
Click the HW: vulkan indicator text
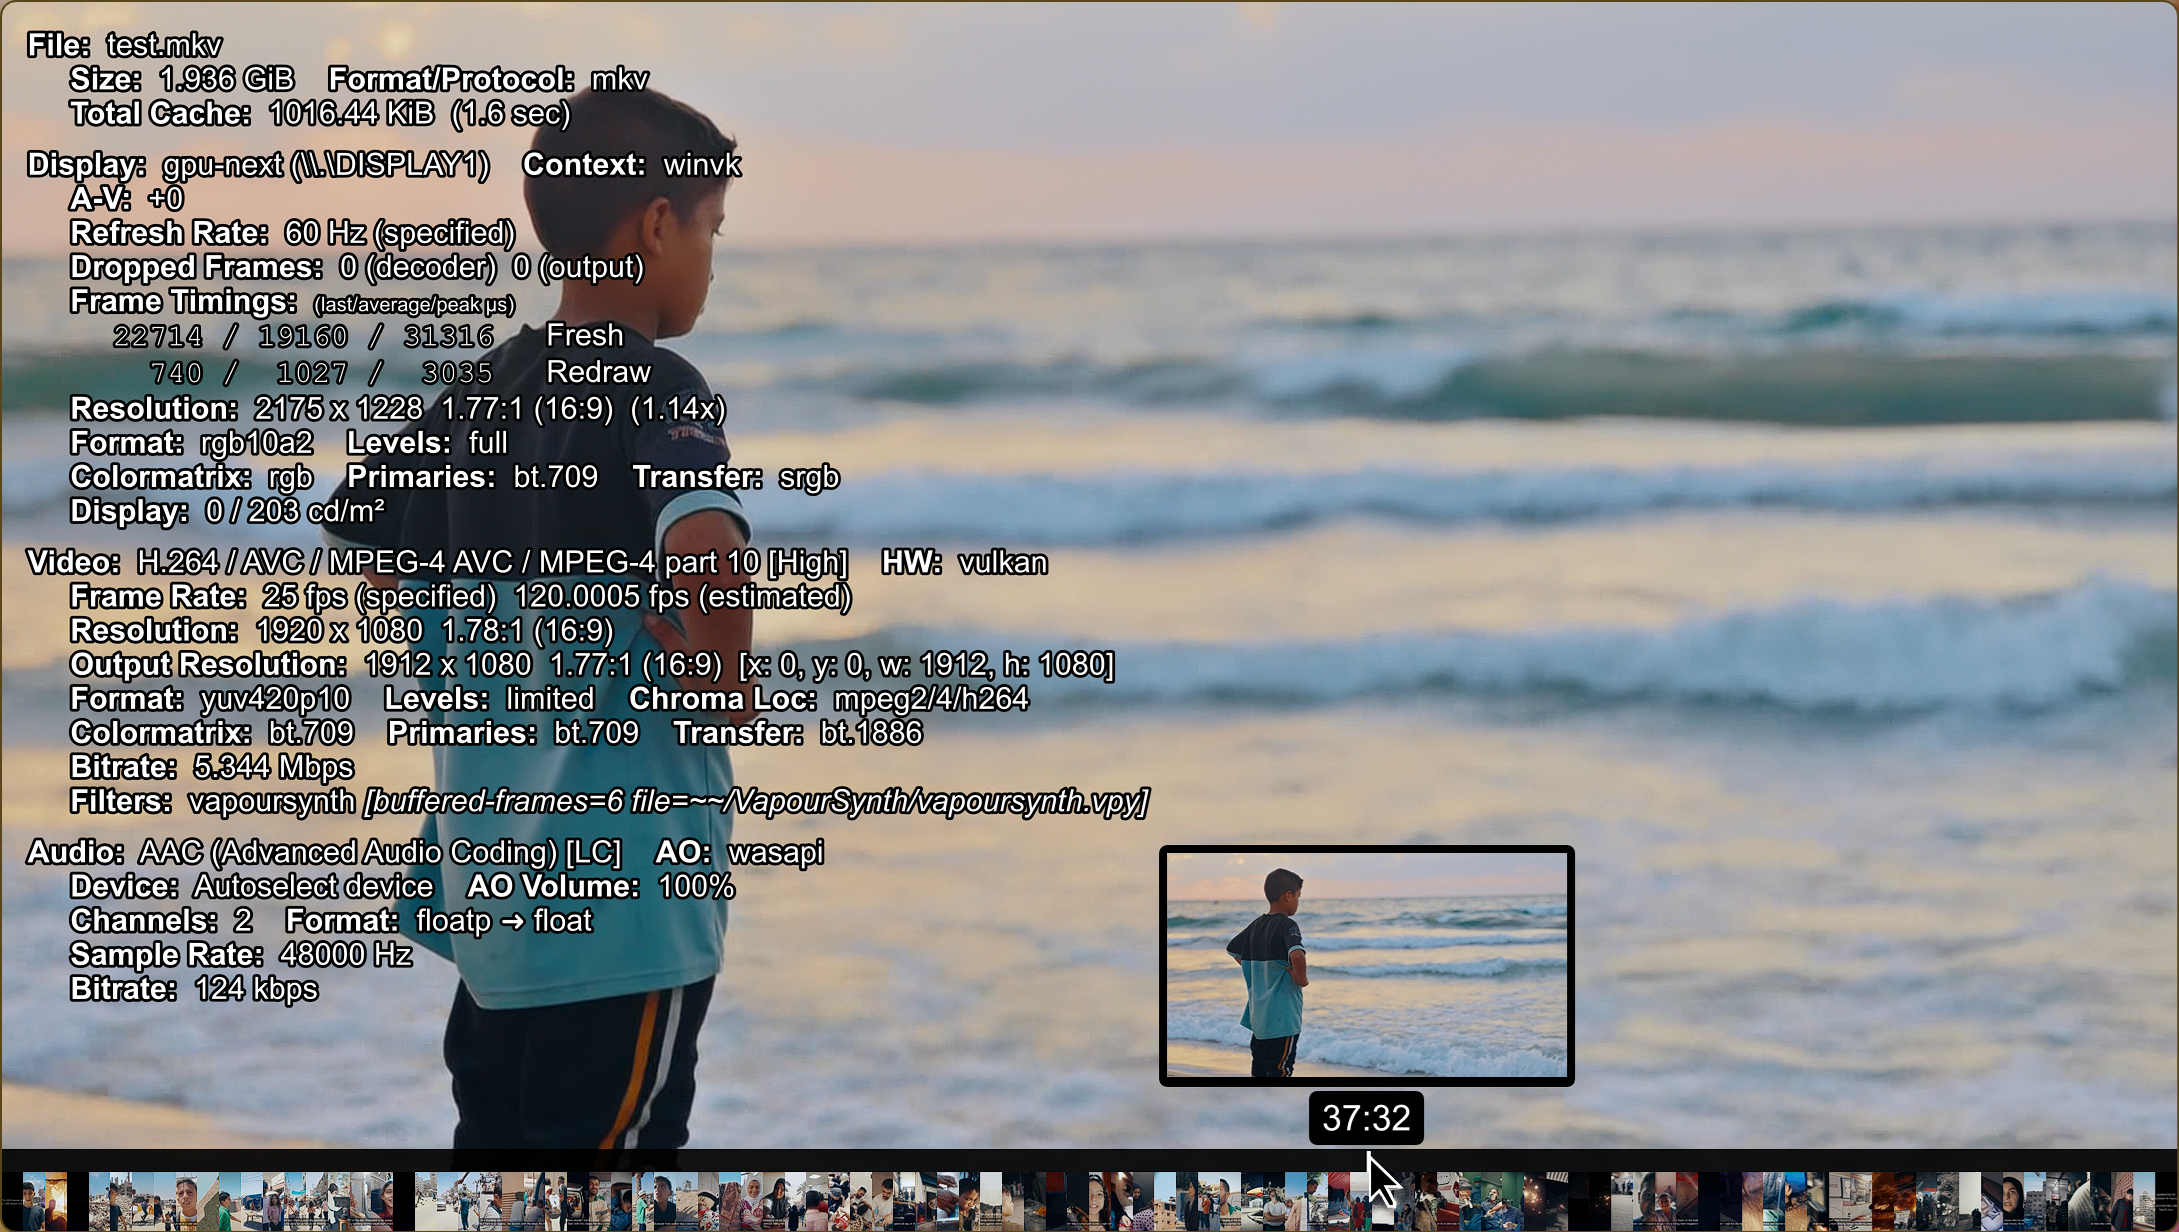point(965,562)
